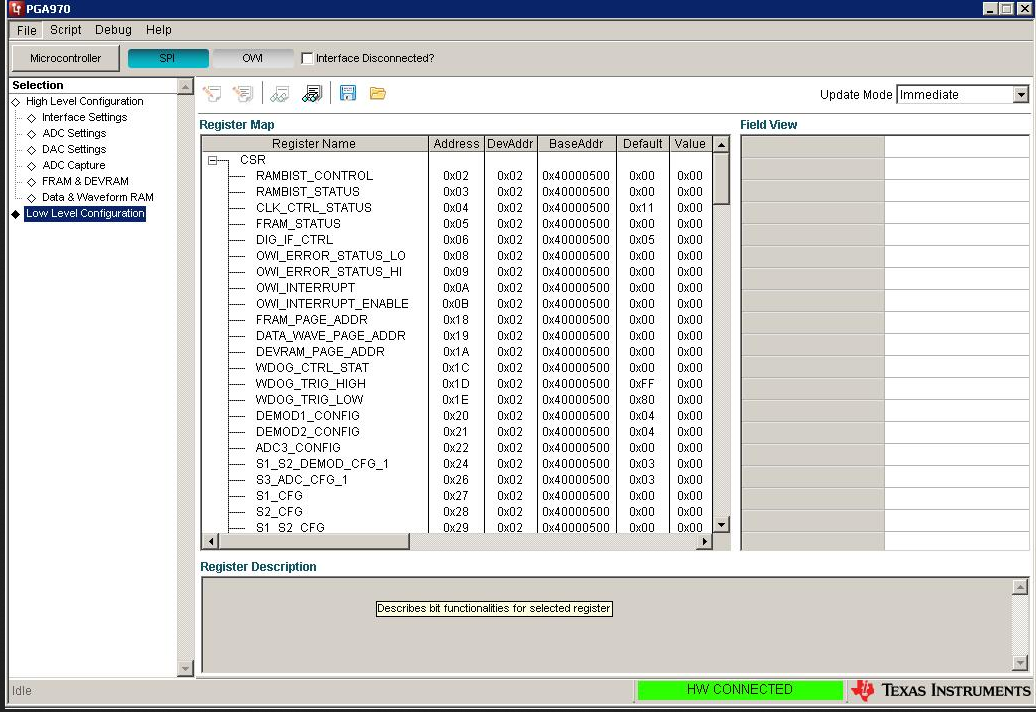Open DAC Settings in the Selection tree

click(74, 149)
